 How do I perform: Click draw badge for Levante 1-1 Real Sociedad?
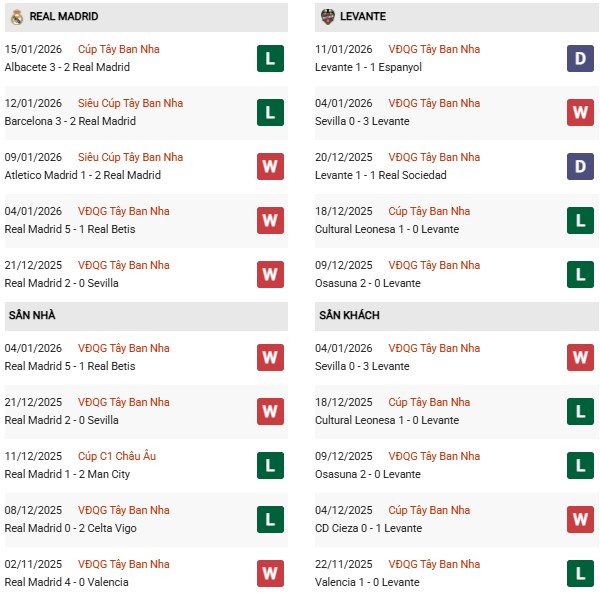[580, 167]
